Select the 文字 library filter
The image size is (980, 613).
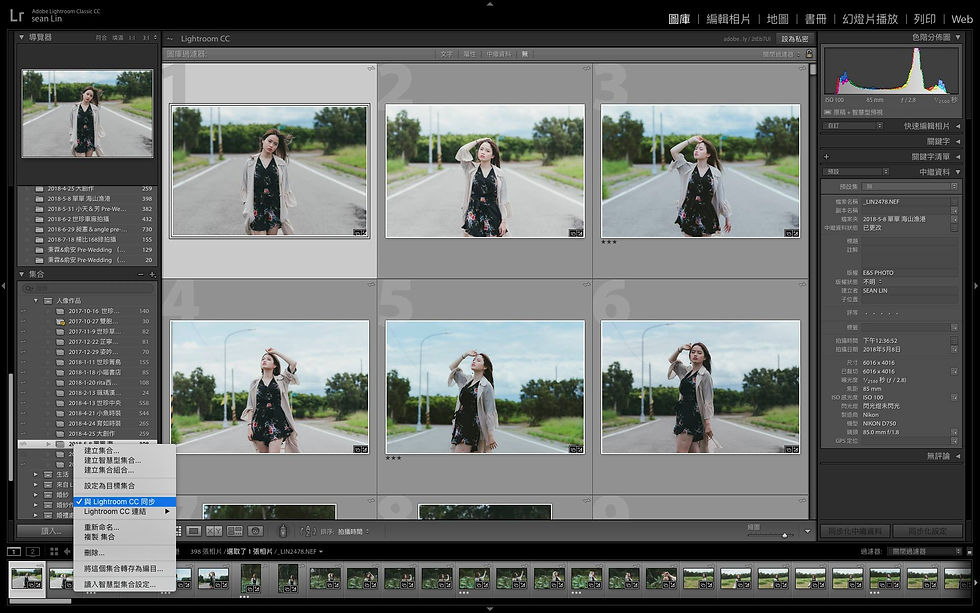(x=446, y=54)
